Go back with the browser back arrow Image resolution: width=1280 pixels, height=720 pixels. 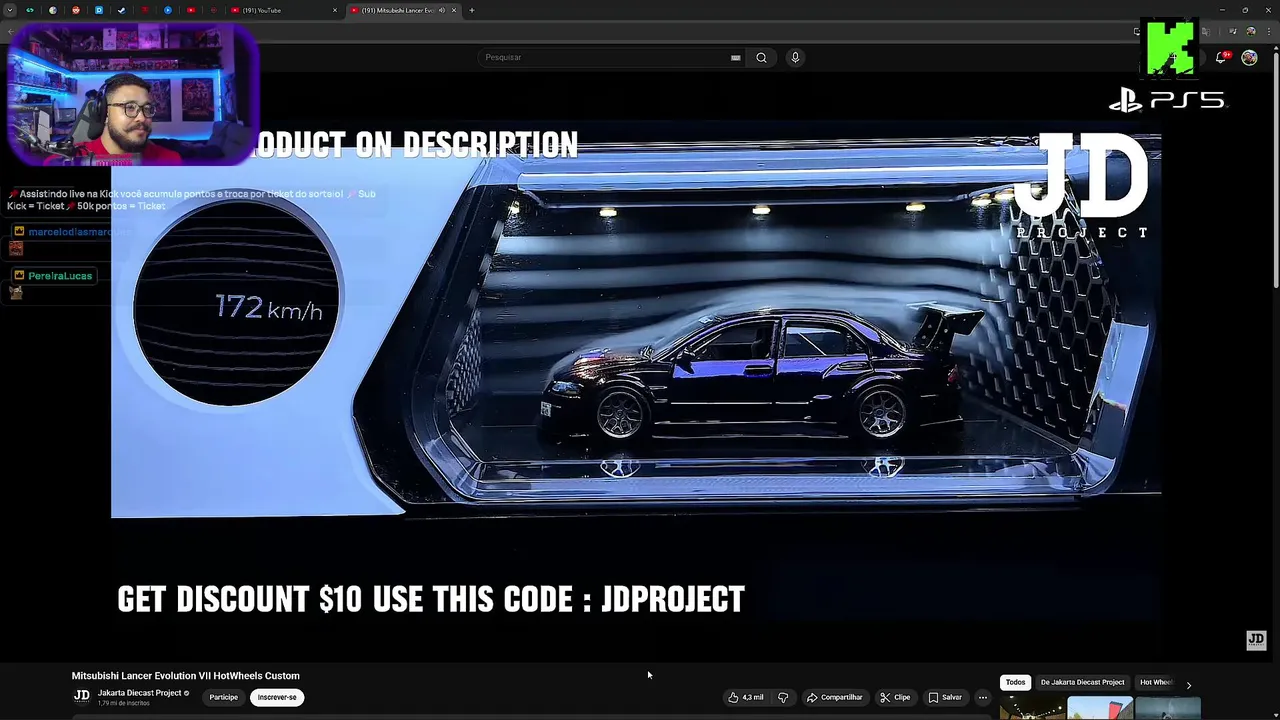click(x=10, y=31)
